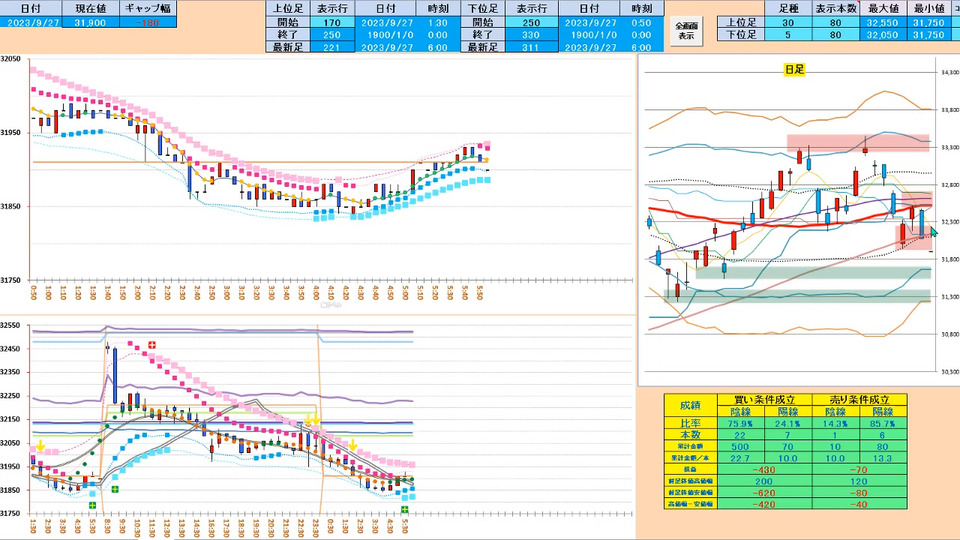This screenshot has width=960, height=540.
Task: Select the 比率 value 75.9%
Action: (740, 423)
